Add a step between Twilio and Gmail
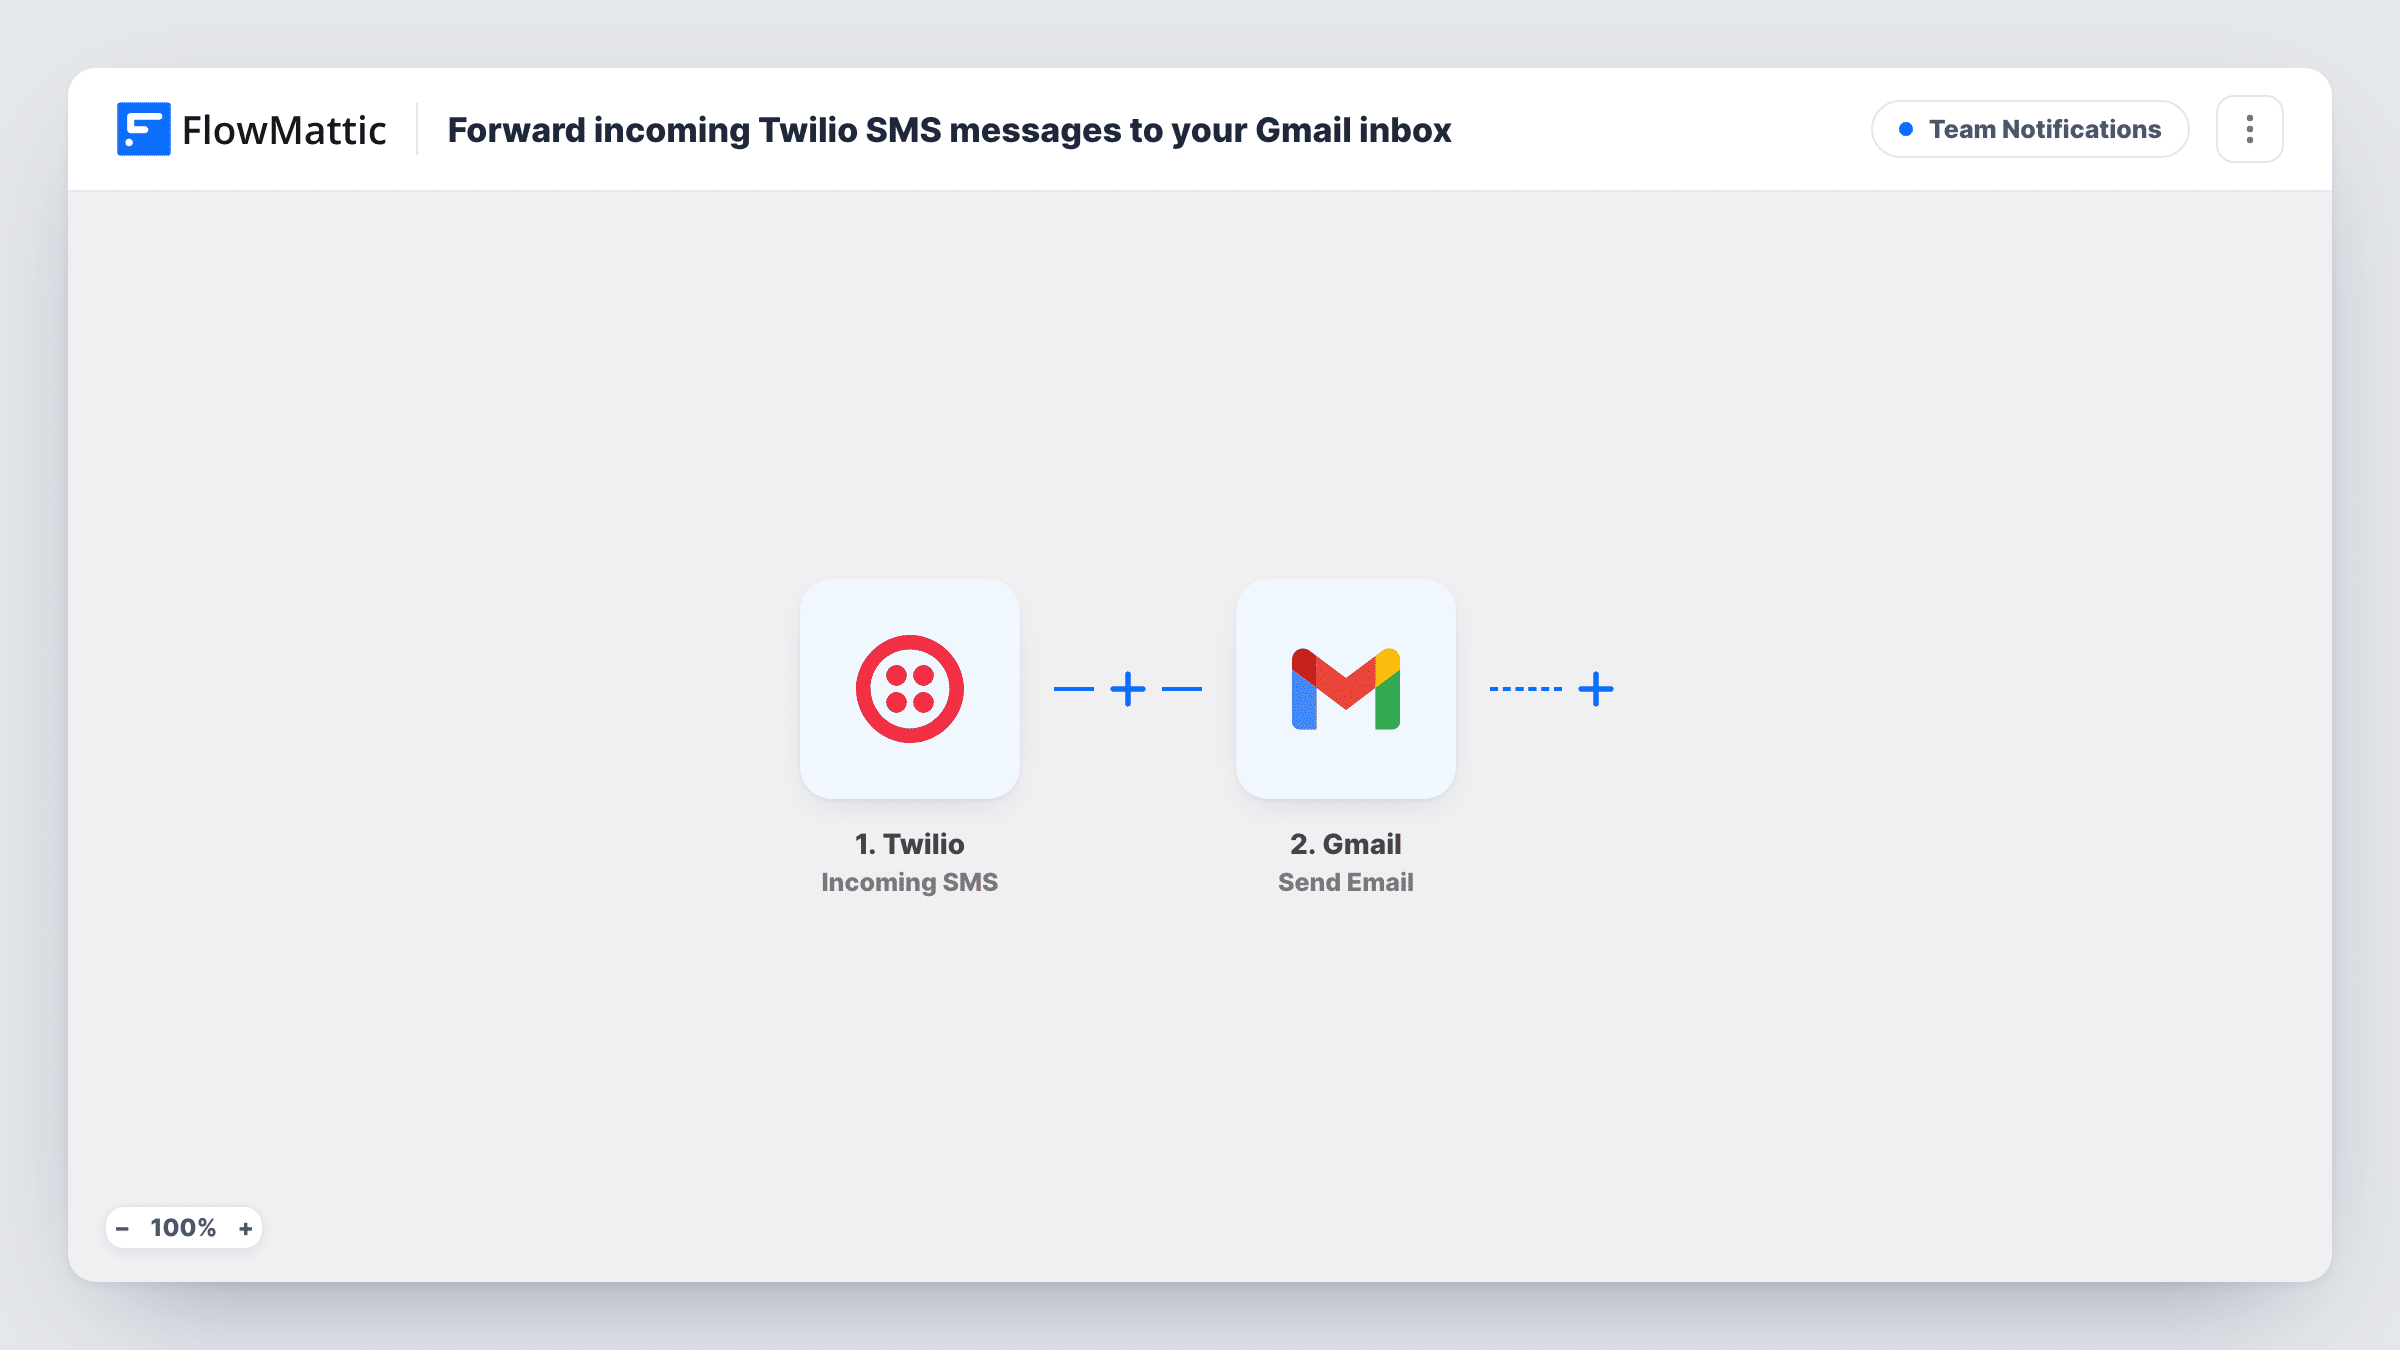Screen dimensions: 2400x1350 [1128, 689]
